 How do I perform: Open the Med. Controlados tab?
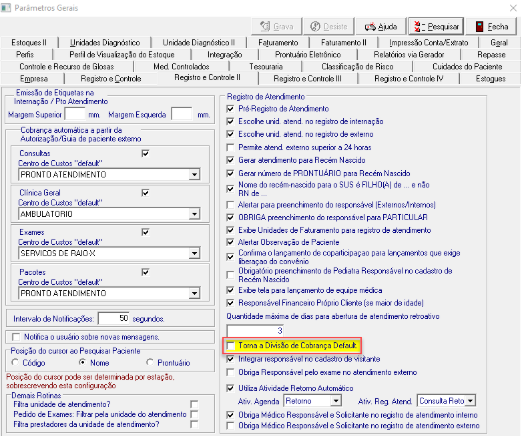pos(181,67)
